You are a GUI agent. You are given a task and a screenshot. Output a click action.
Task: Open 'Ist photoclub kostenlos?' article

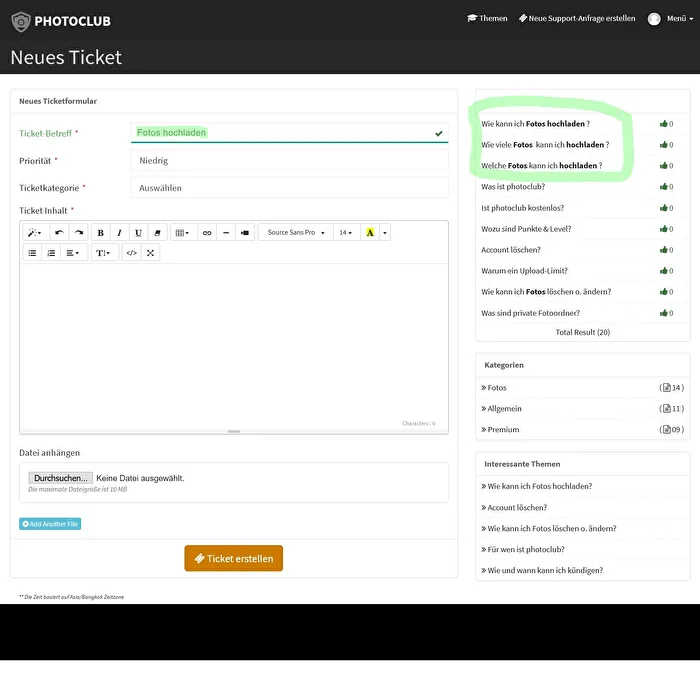(x=522, y=208)
